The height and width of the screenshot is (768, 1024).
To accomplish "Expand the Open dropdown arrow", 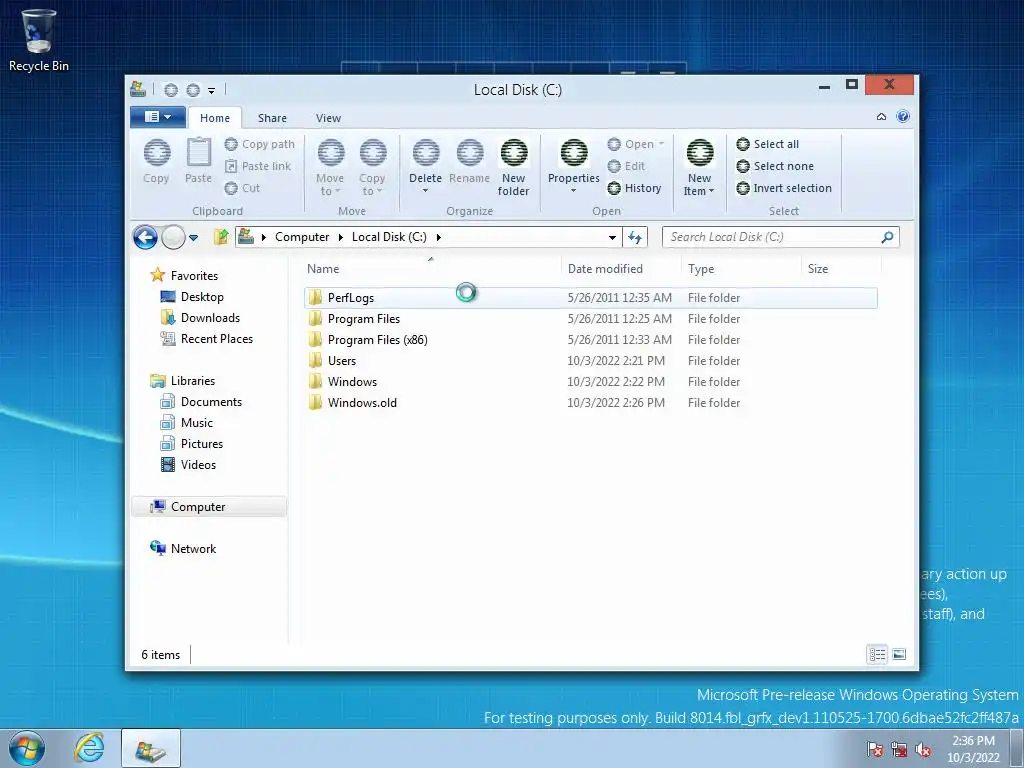I will 662,144.
